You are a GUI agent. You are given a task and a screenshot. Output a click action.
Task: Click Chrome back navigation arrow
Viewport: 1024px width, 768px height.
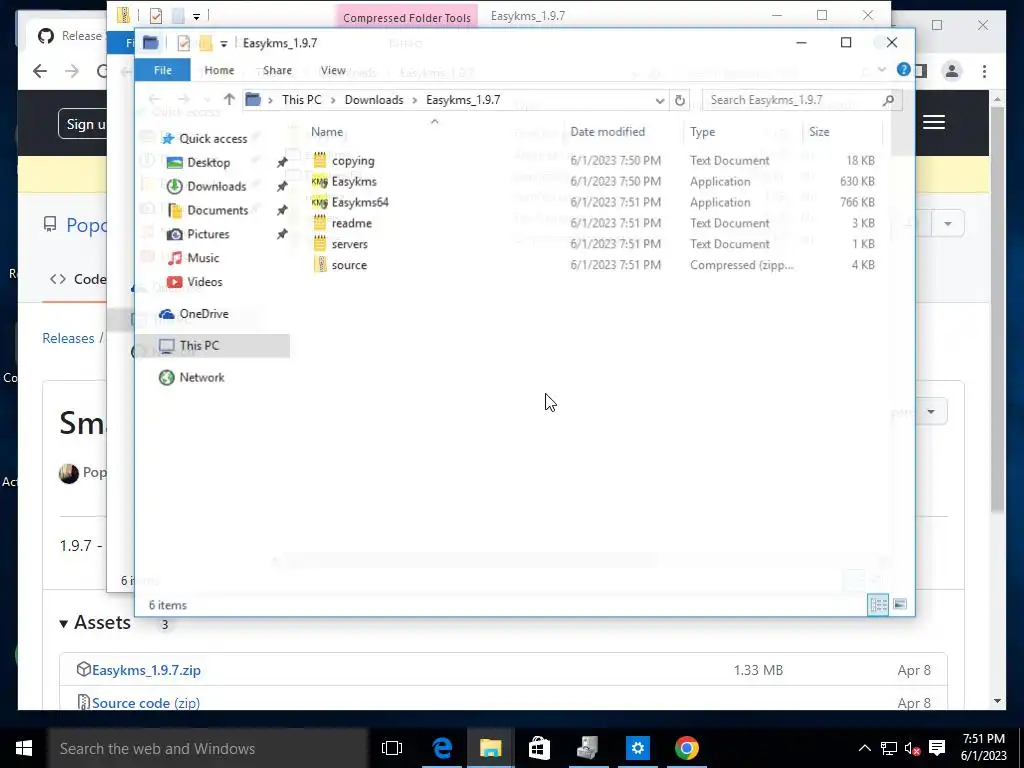tap(40, 71)
